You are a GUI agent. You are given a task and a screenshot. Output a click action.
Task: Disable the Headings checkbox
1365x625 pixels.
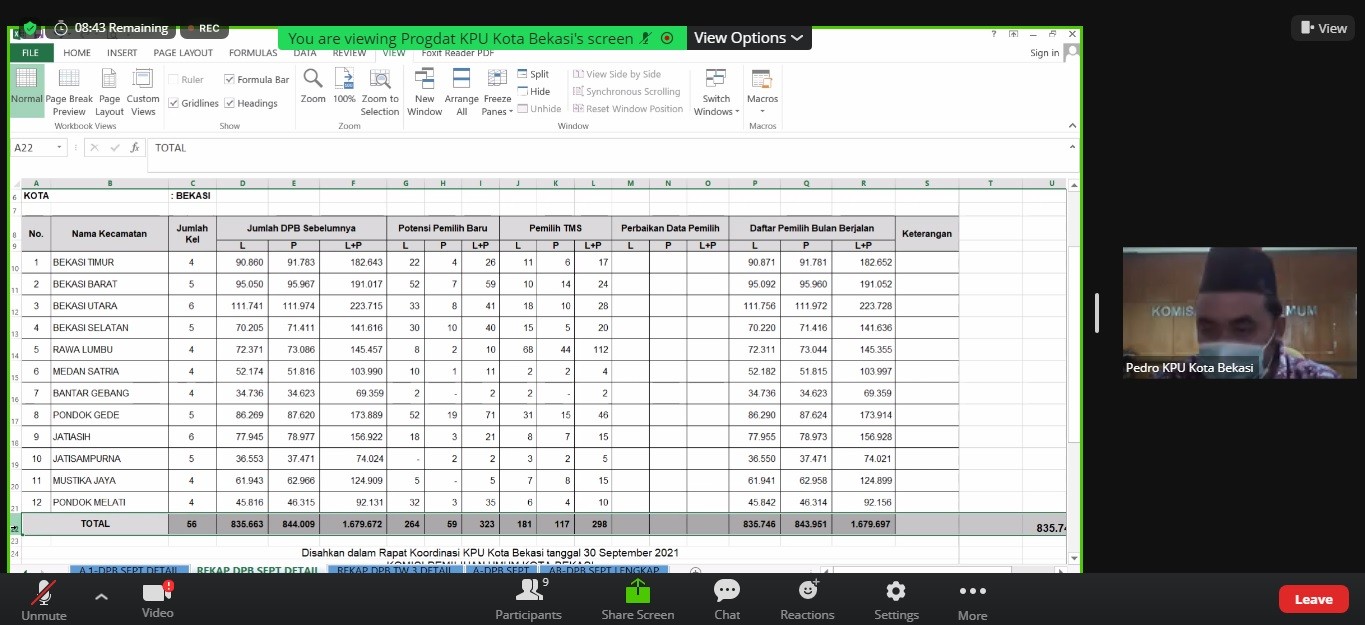tap(230, 104)
